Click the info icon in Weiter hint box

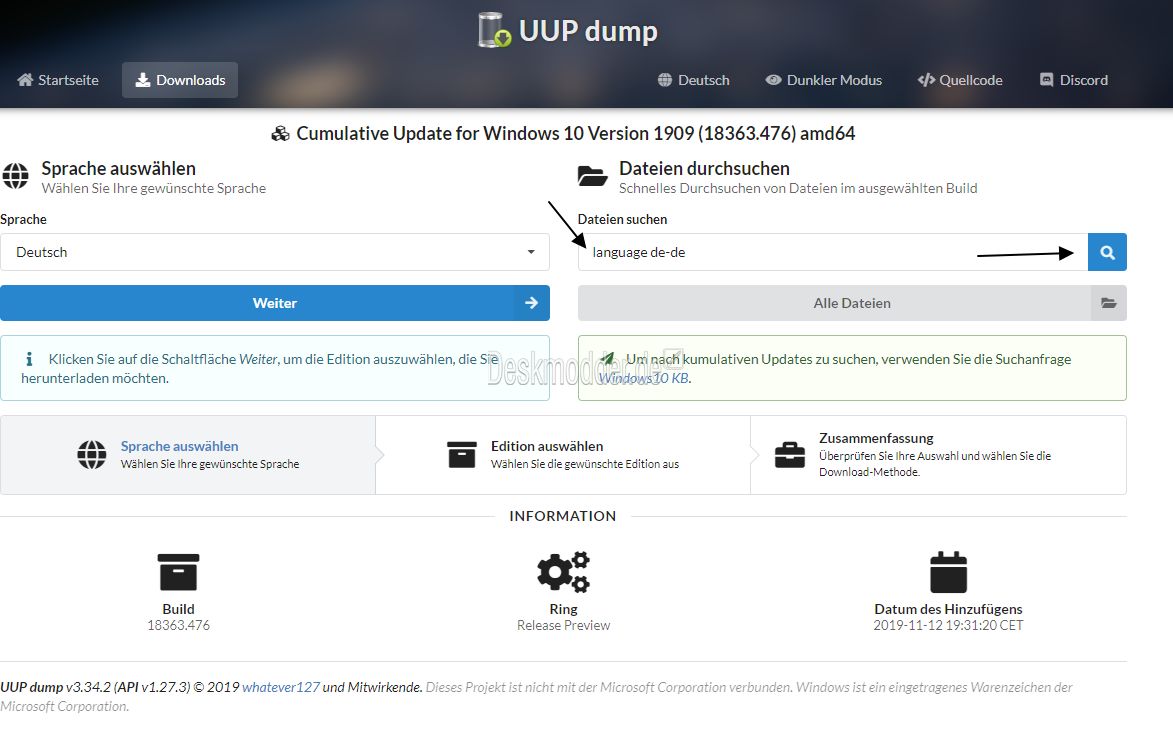[29, 359]
